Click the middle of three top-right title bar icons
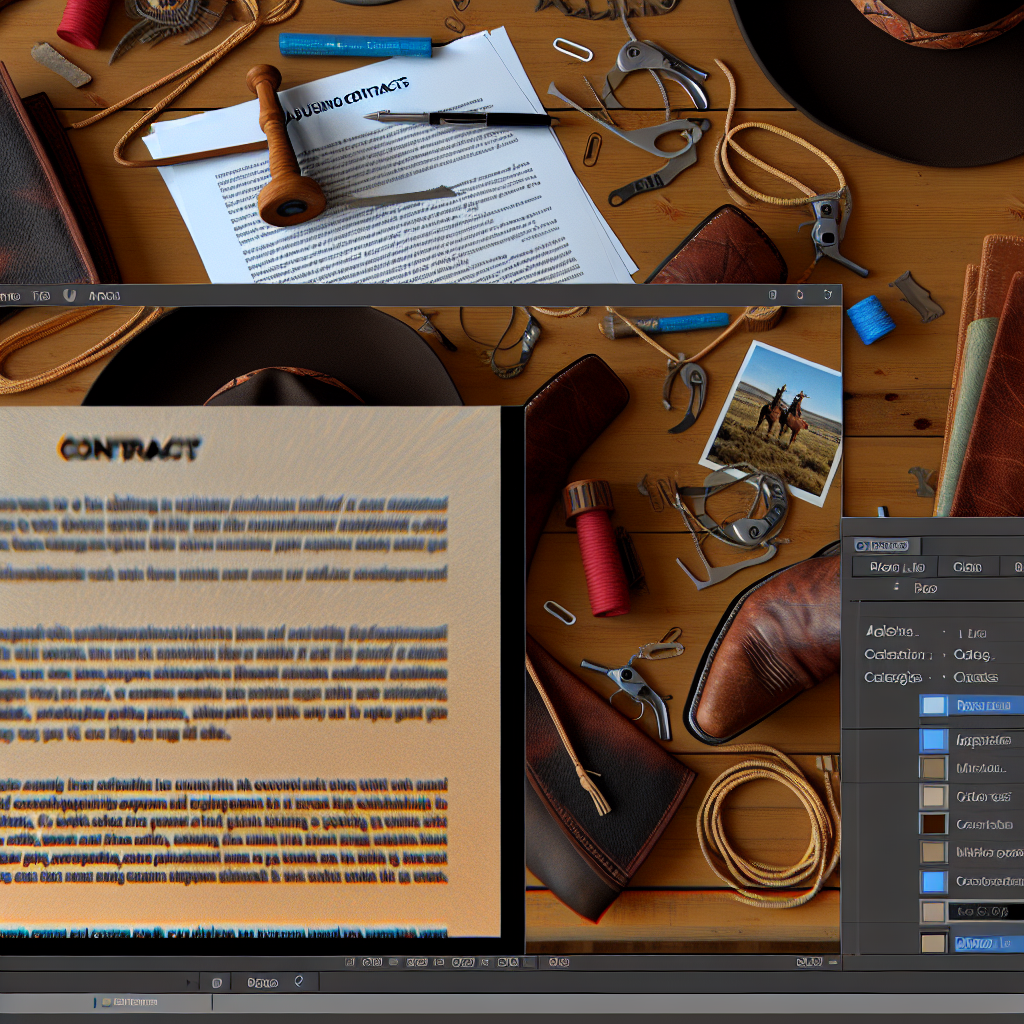Image resolution: width=1024 pixels, height=1024 pixels. coord(799,295)
